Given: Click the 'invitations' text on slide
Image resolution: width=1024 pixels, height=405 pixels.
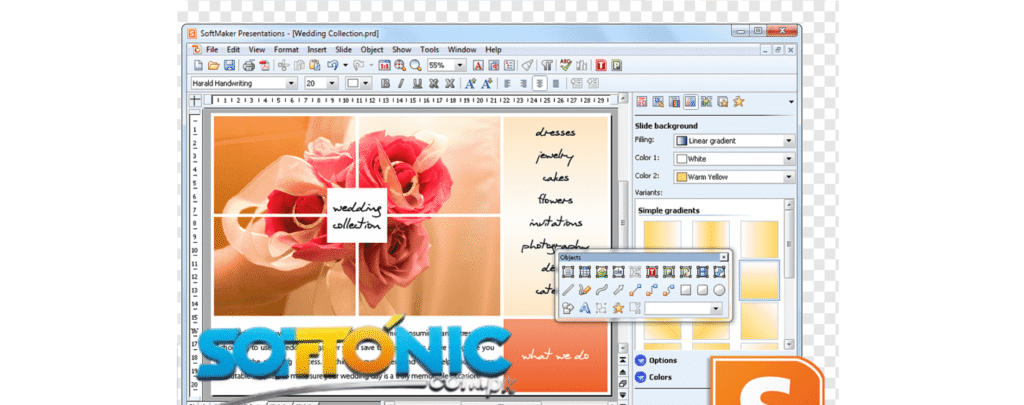Looking at the screenshot, I should (555, 222).
